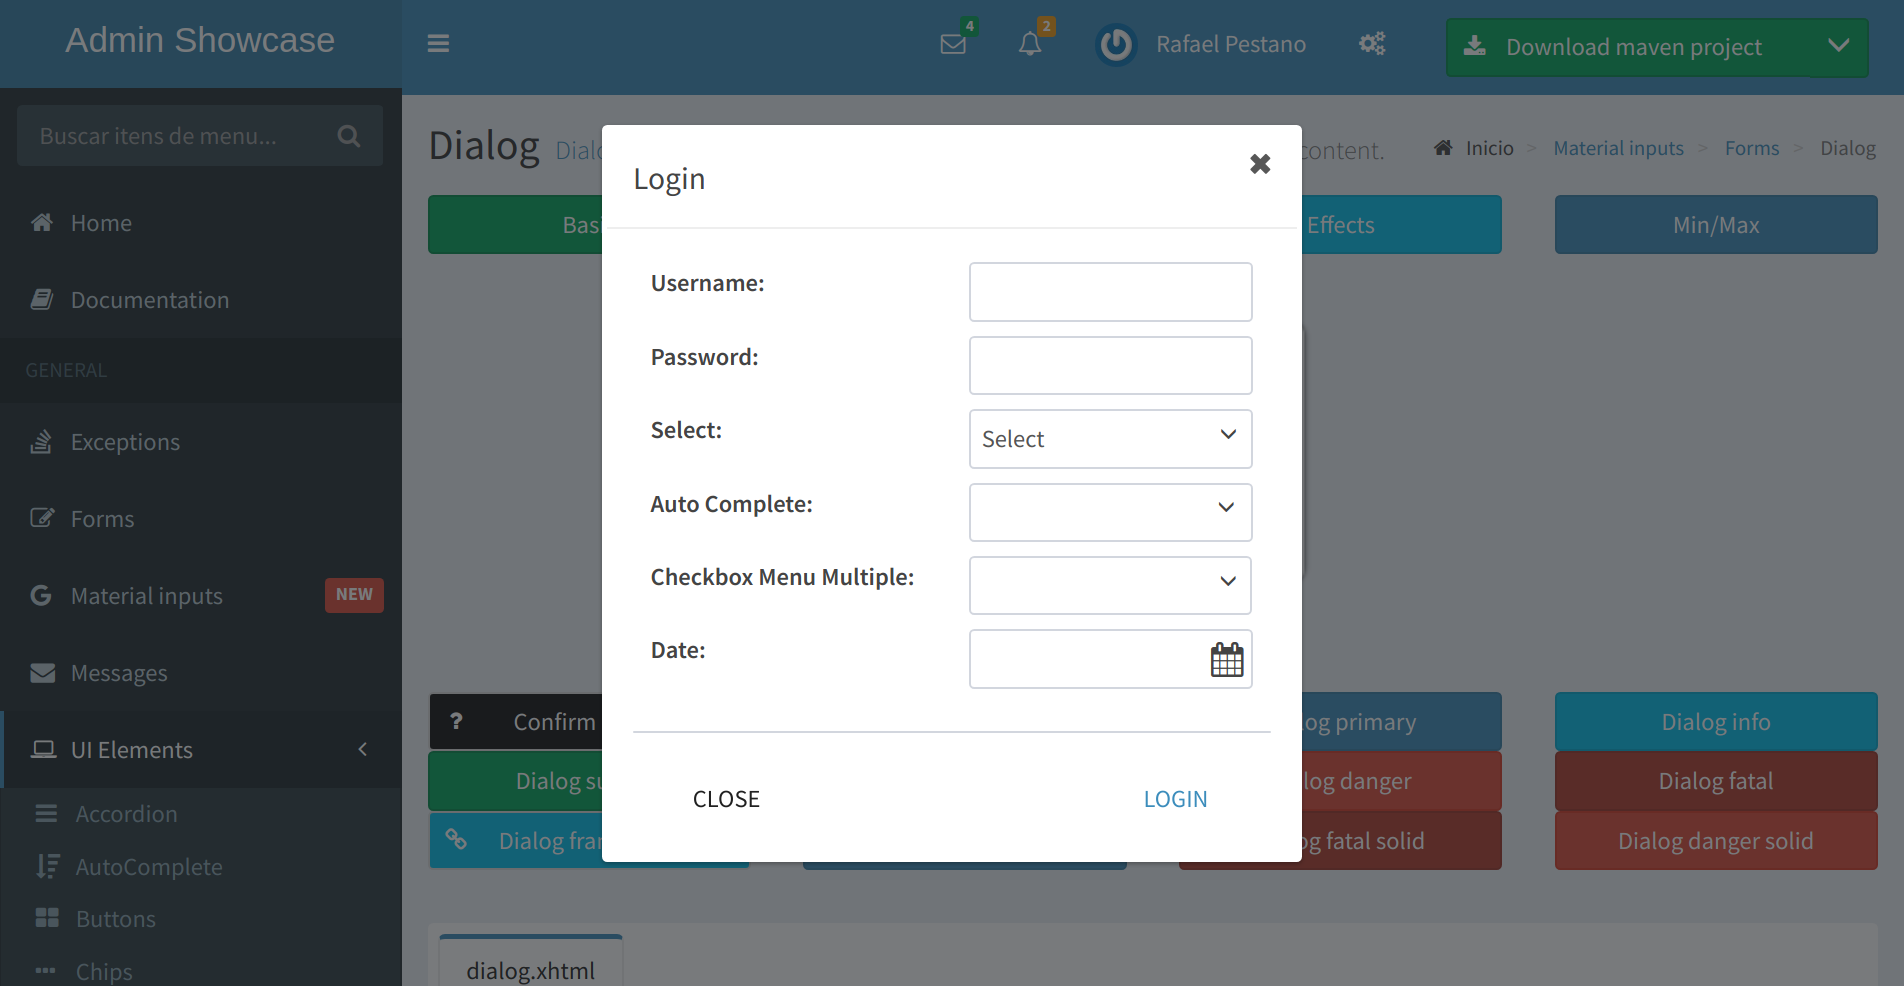
Task: Click the hamburger menu icon in the top bar
Action: tap(438, 43)
